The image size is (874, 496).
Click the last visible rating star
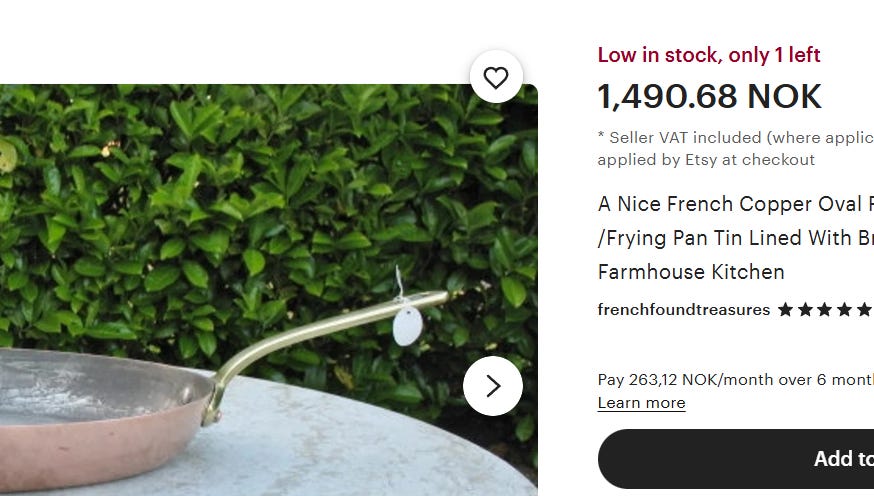[x=864, y=310]
